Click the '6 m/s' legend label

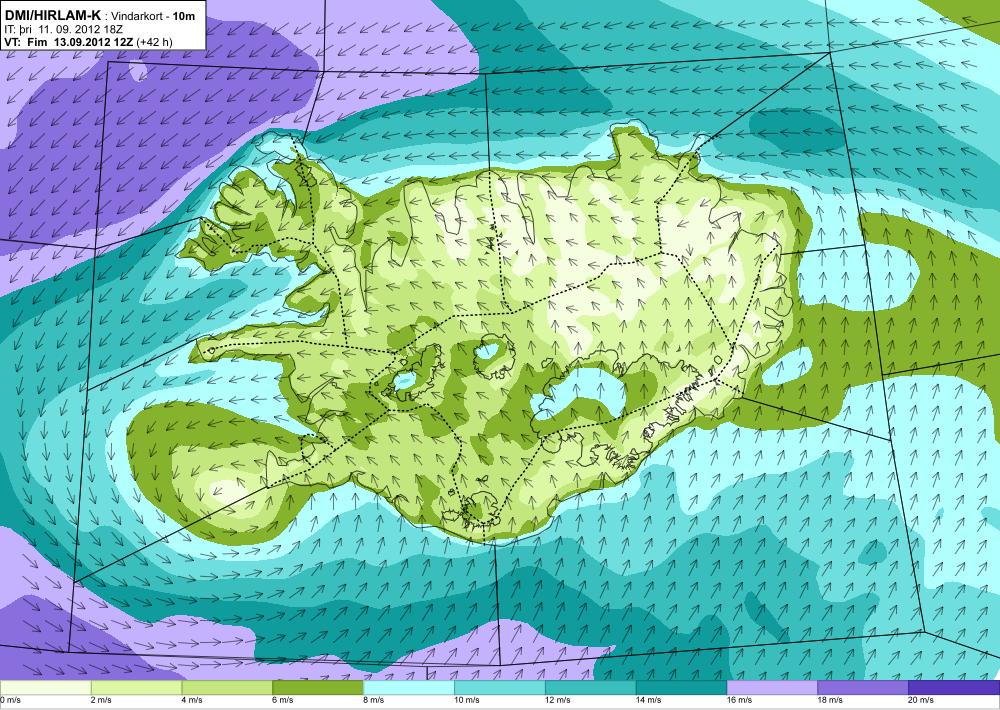[283, 700]
